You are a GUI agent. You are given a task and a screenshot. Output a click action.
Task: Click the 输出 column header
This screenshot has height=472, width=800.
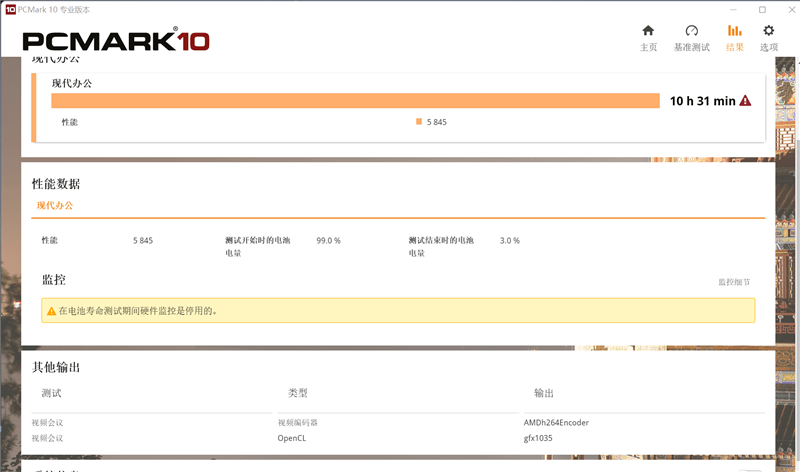point(543,393)
